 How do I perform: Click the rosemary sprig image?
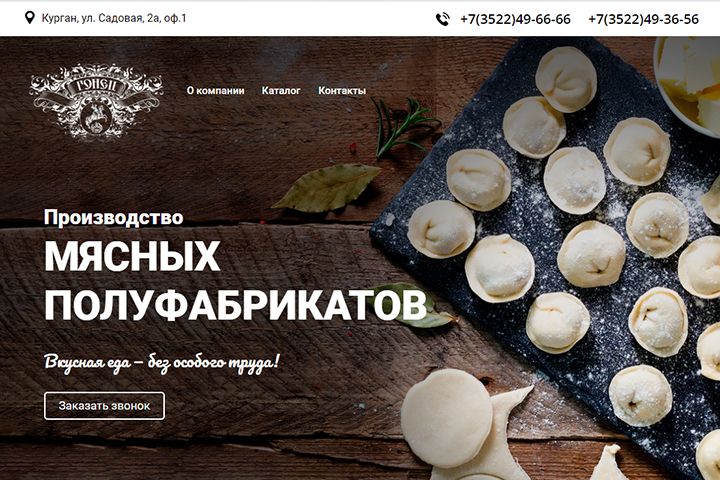[403, 126]
